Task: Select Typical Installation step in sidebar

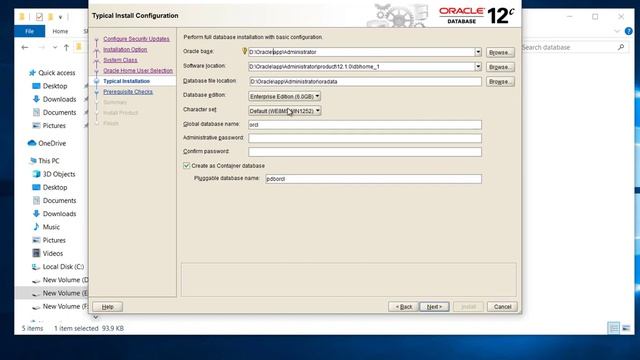Action: [x=127, y=81]
